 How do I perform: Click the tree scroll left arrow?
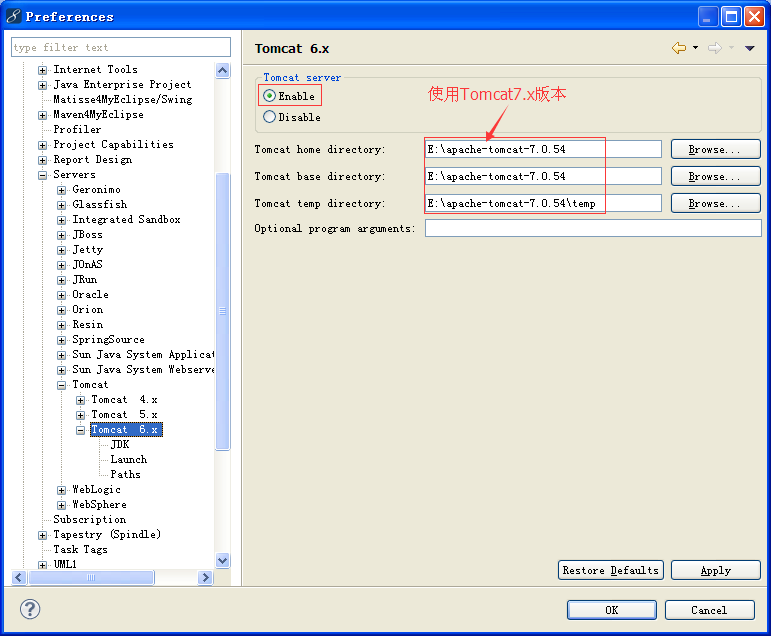click(x=19, y=577)
